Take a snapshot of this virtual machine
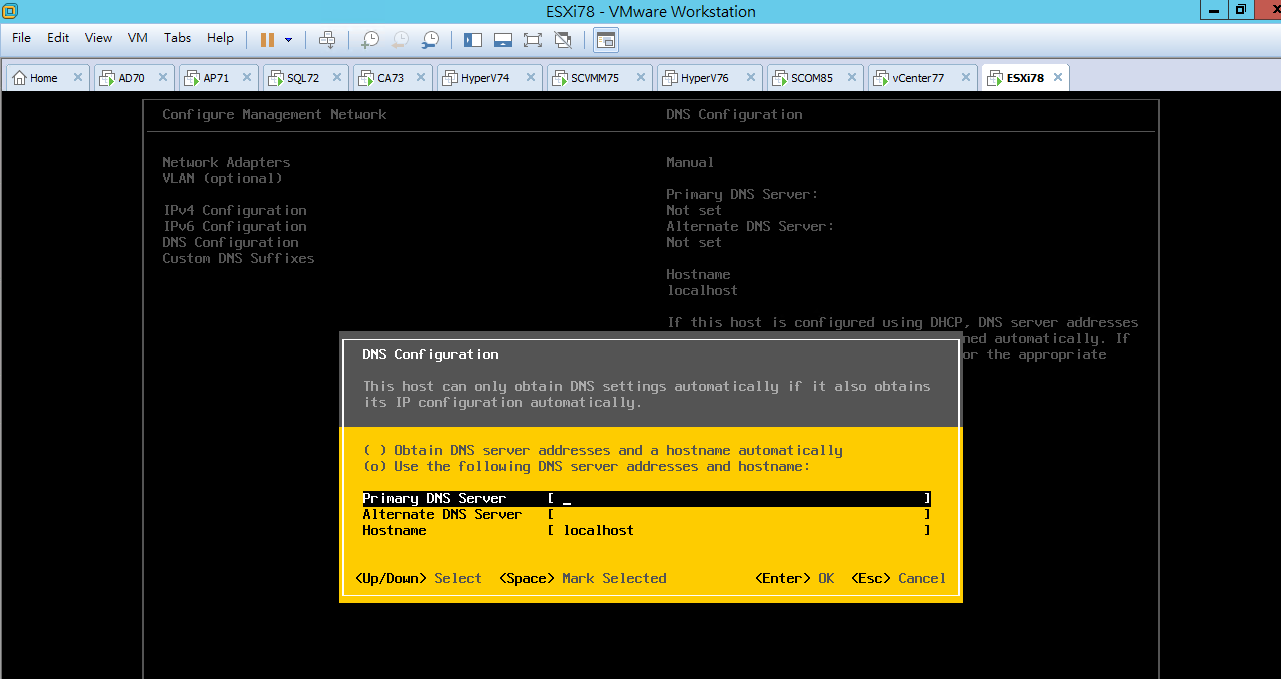 pos(370,39)
